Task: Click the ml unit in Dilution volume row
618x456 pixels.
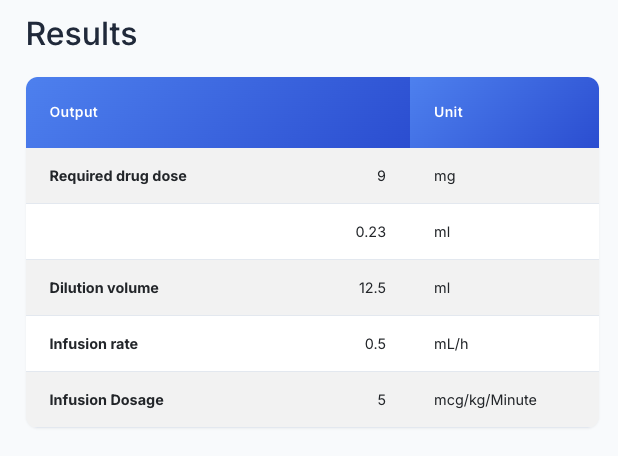Action: click(x=442, y=288)
